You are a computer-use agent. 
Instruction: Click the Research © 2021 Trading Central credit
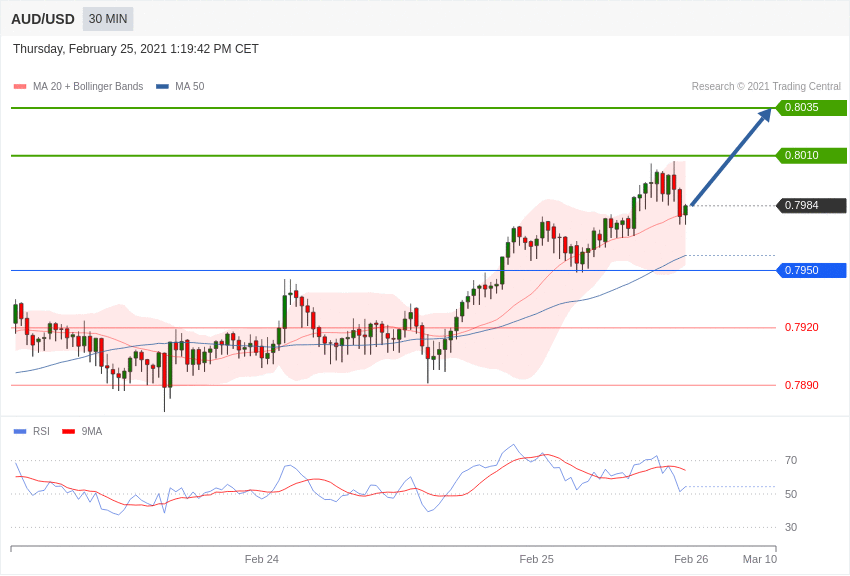[x=766, y=86]
